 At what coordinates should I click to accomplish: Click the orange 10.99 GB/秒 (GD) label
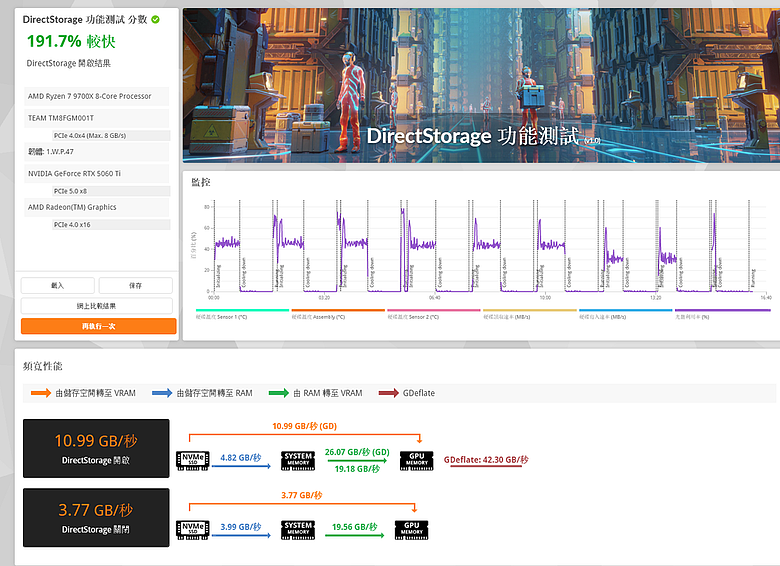pyautogui.click(x=304, y=426)
